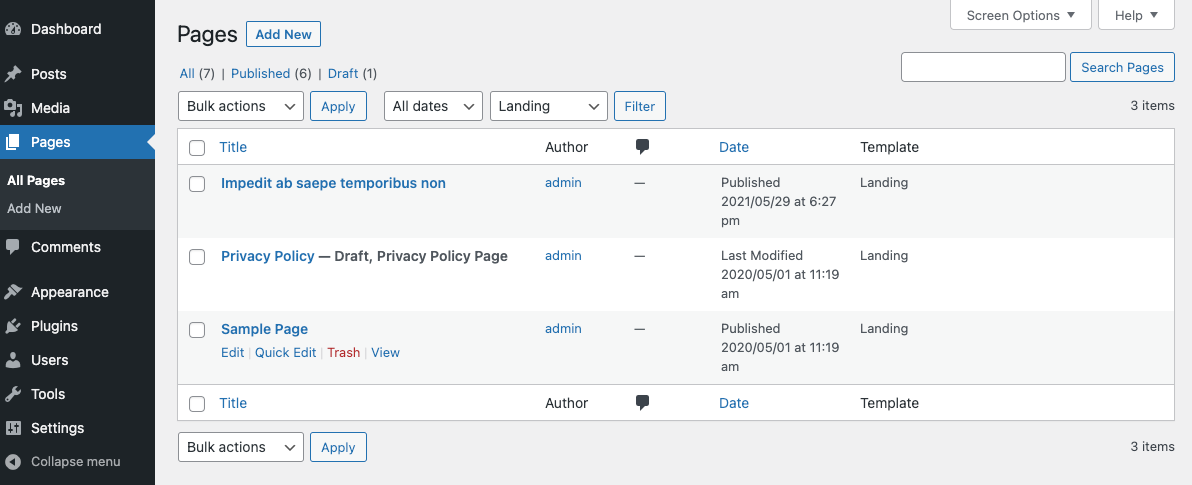1192x485 pixels.
Task: Click admin author in Privacy Policy row
Action: [563, 255]
